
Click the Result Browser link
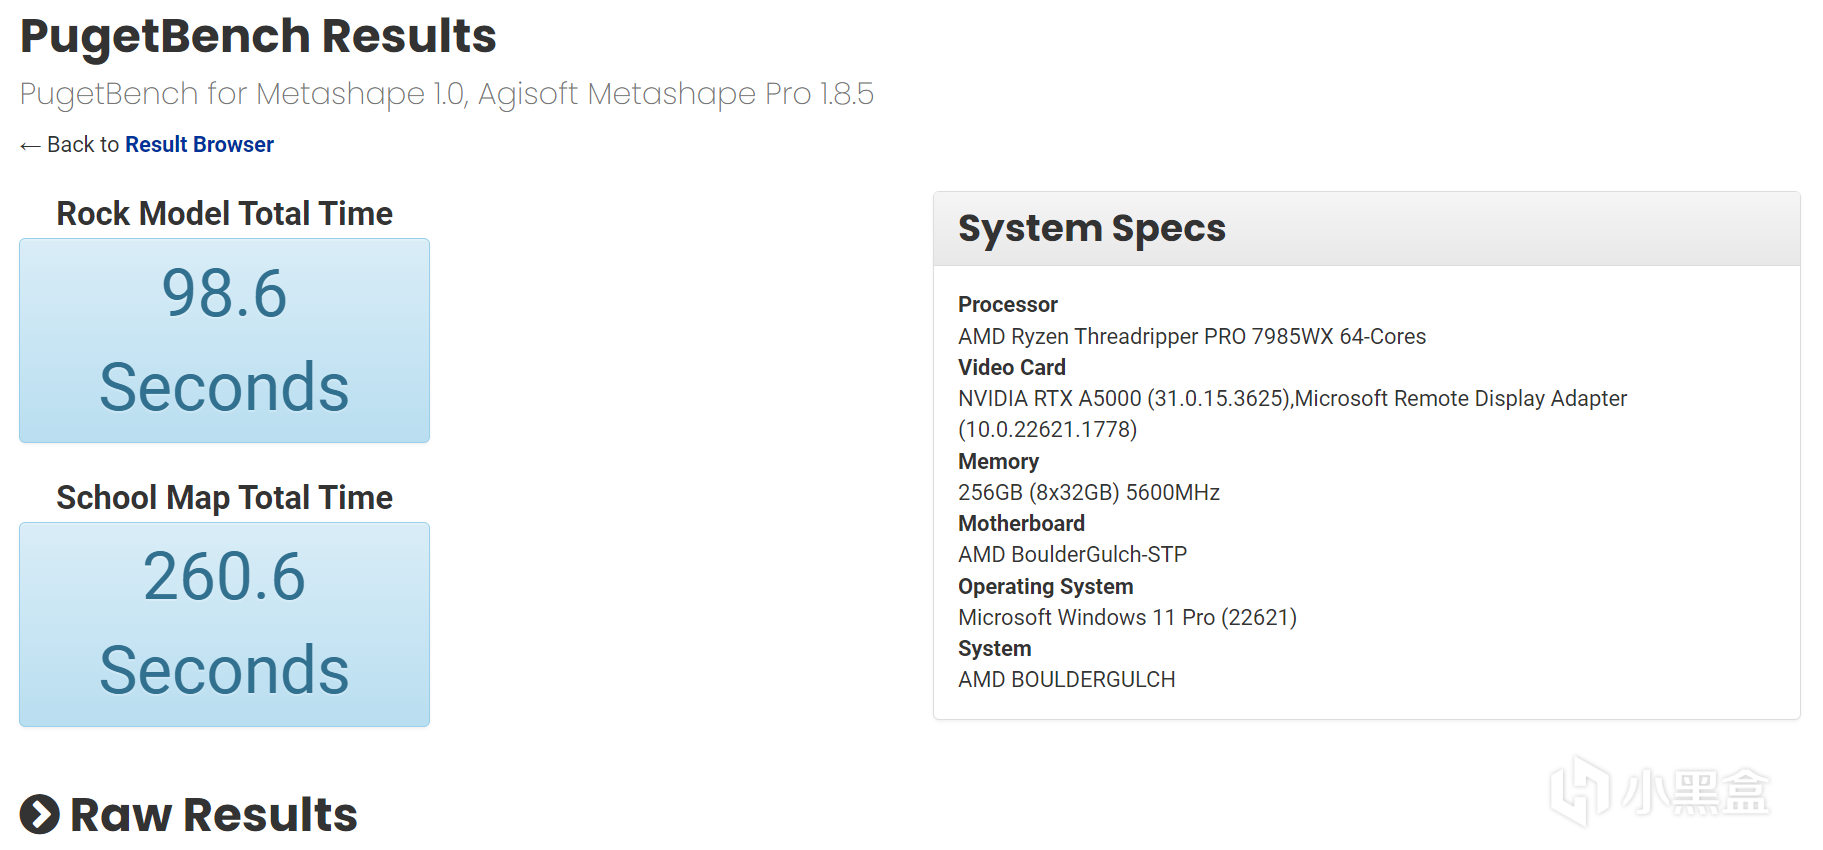click(199, 145)
